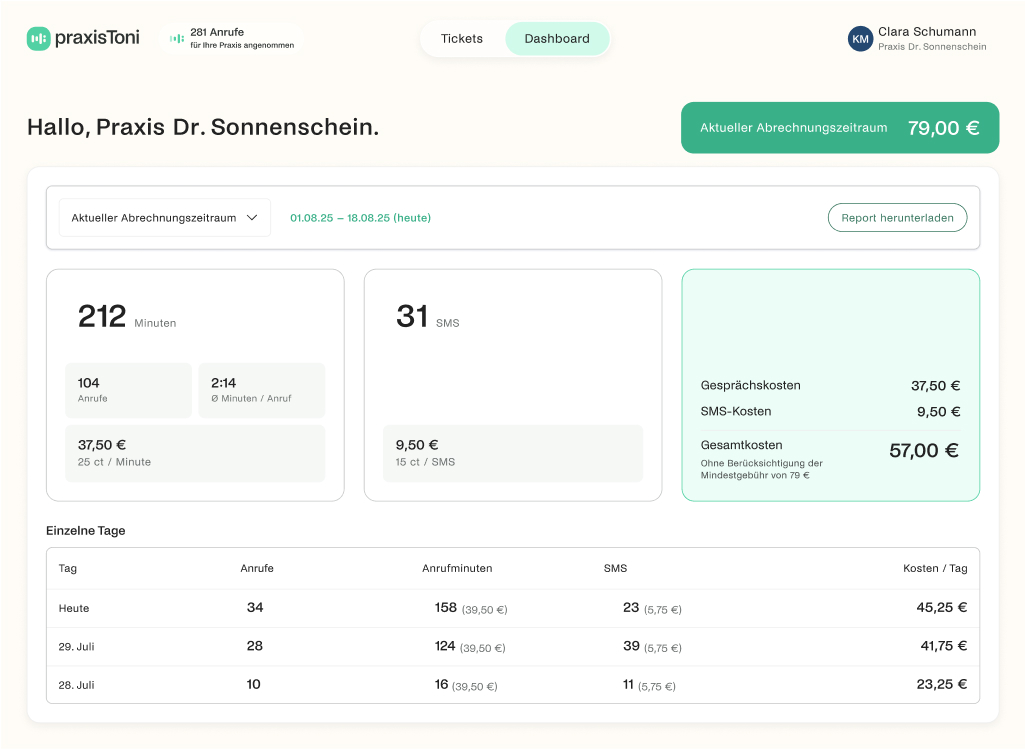Viewport: 1025px width, 749px height.
Task: Select the 31 SMS statistics card
Action: pos(513,384)
